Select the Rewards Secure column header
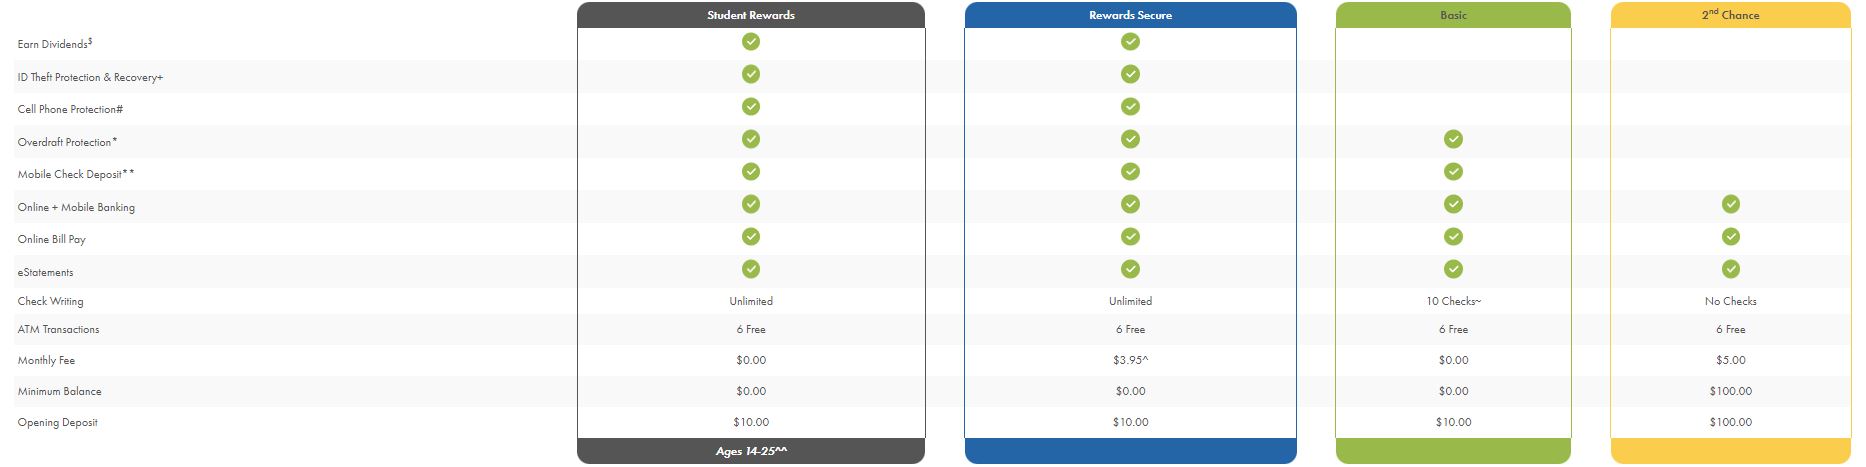 click(x=1130, y=15)
